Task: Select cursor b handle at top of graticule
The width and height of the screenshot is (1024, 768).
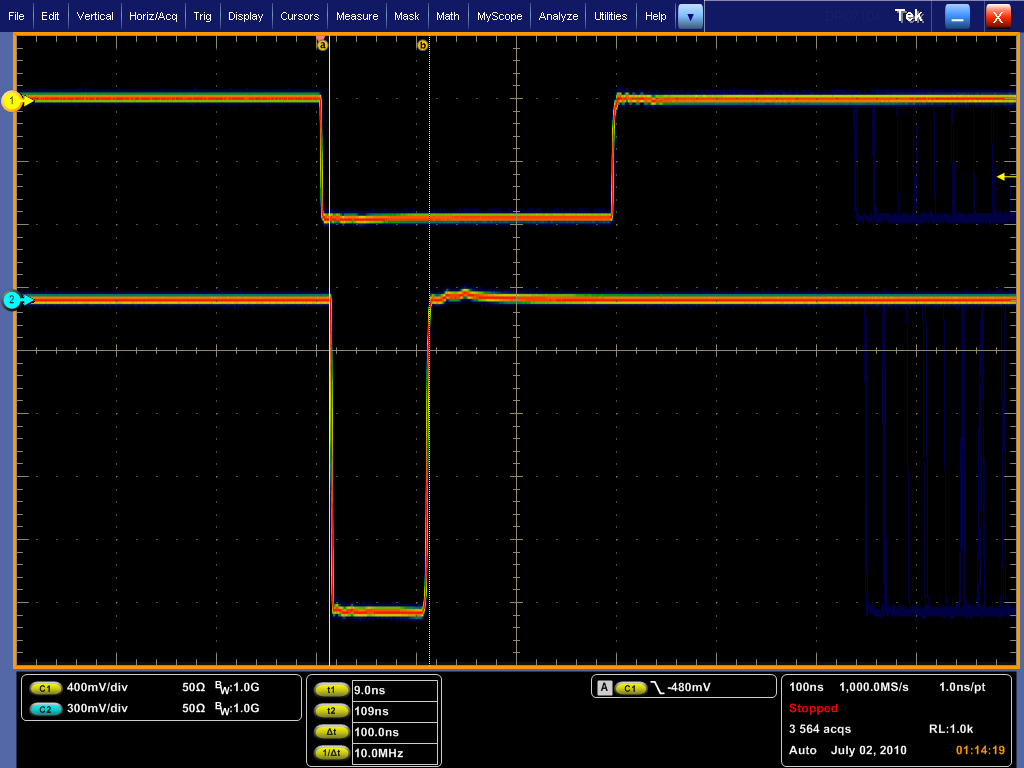Action: [x=422, y=45]
